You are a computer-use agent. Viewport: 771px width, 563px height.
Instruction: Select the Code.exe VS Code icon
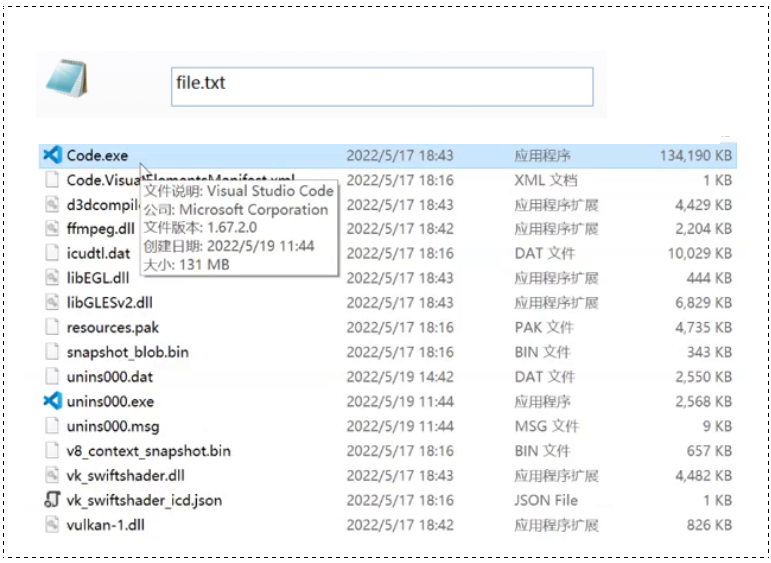pos(52,156)
